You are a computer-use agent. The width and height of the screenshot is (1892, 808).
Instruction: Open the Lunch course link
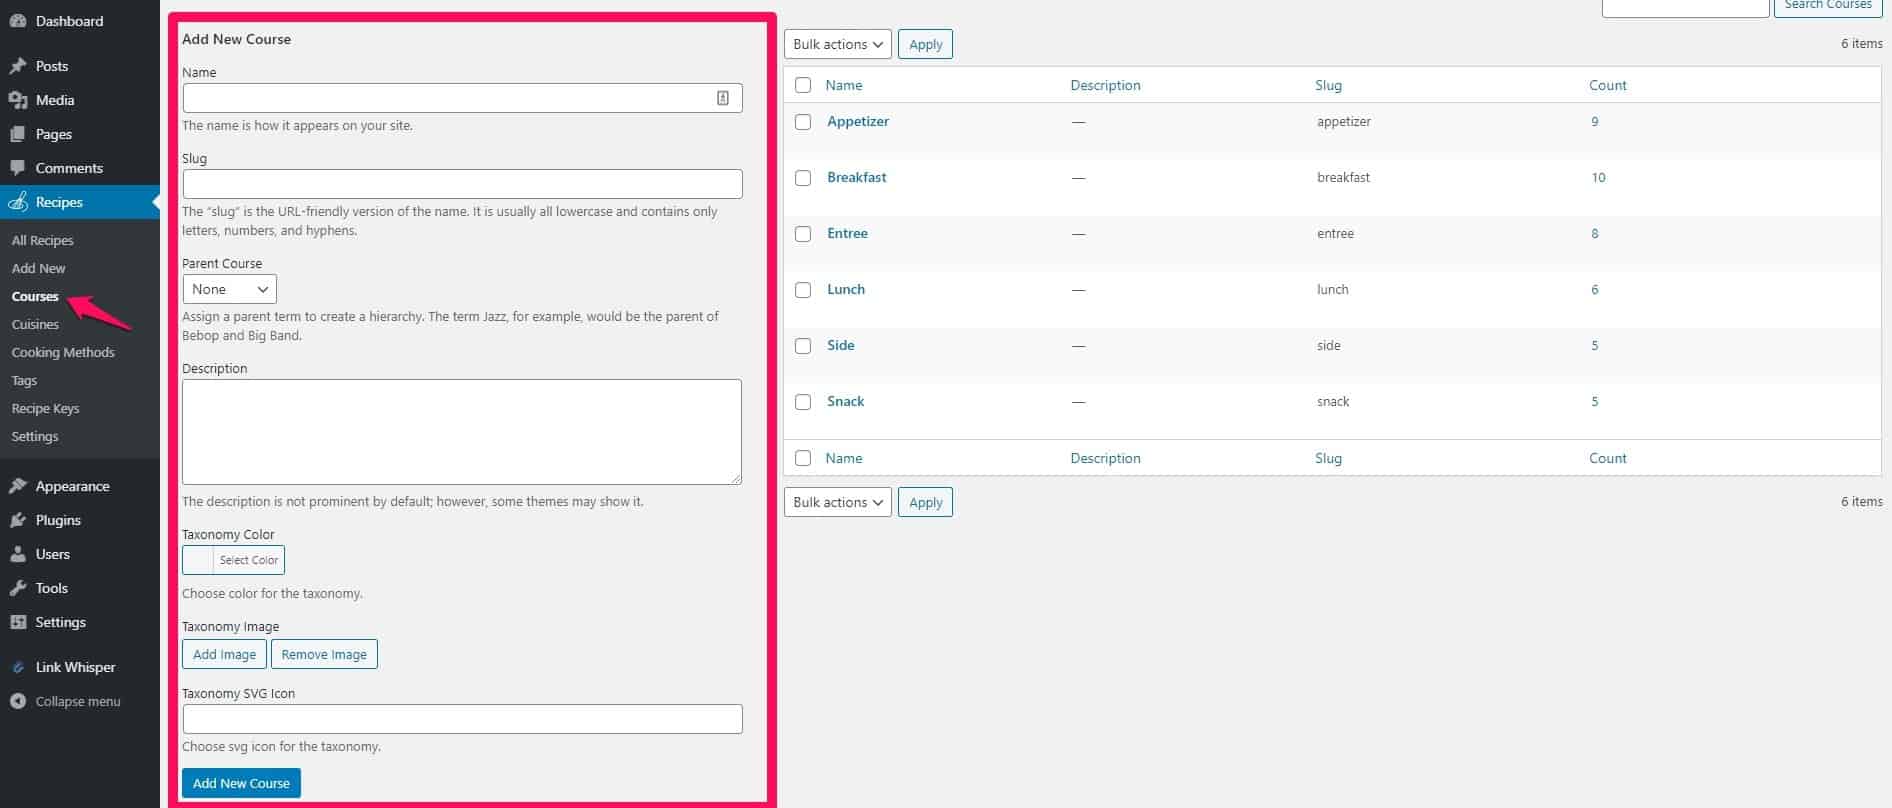(x=846, y=289)
